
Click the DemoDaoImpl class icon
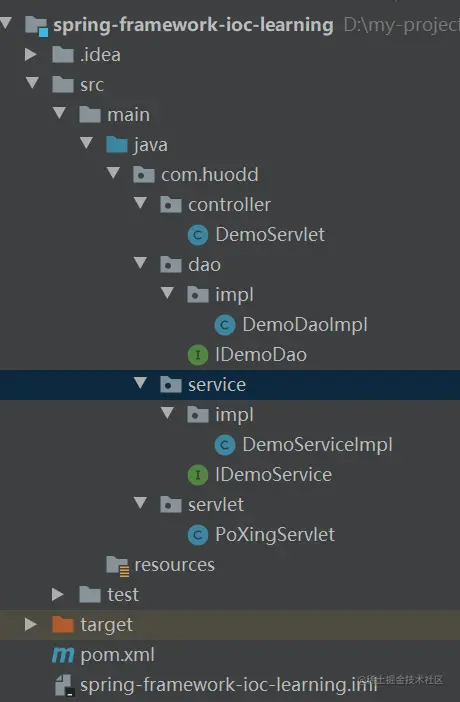(225, 325)
